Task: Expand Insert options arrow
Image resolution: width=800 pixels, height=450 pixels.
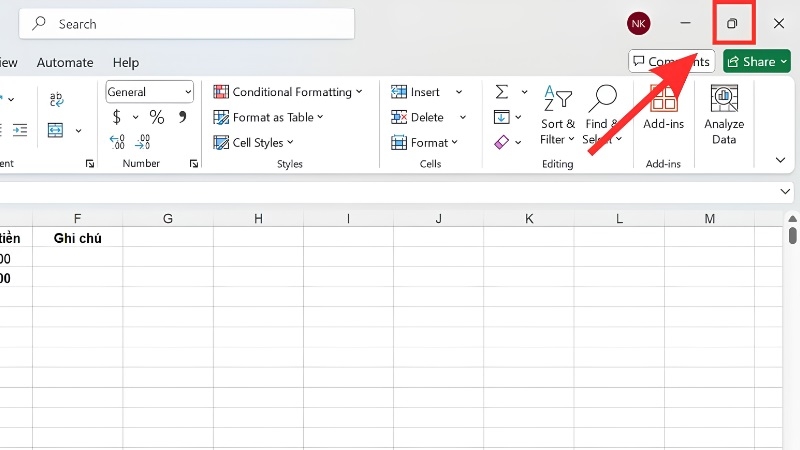Action: pos(459,92)
